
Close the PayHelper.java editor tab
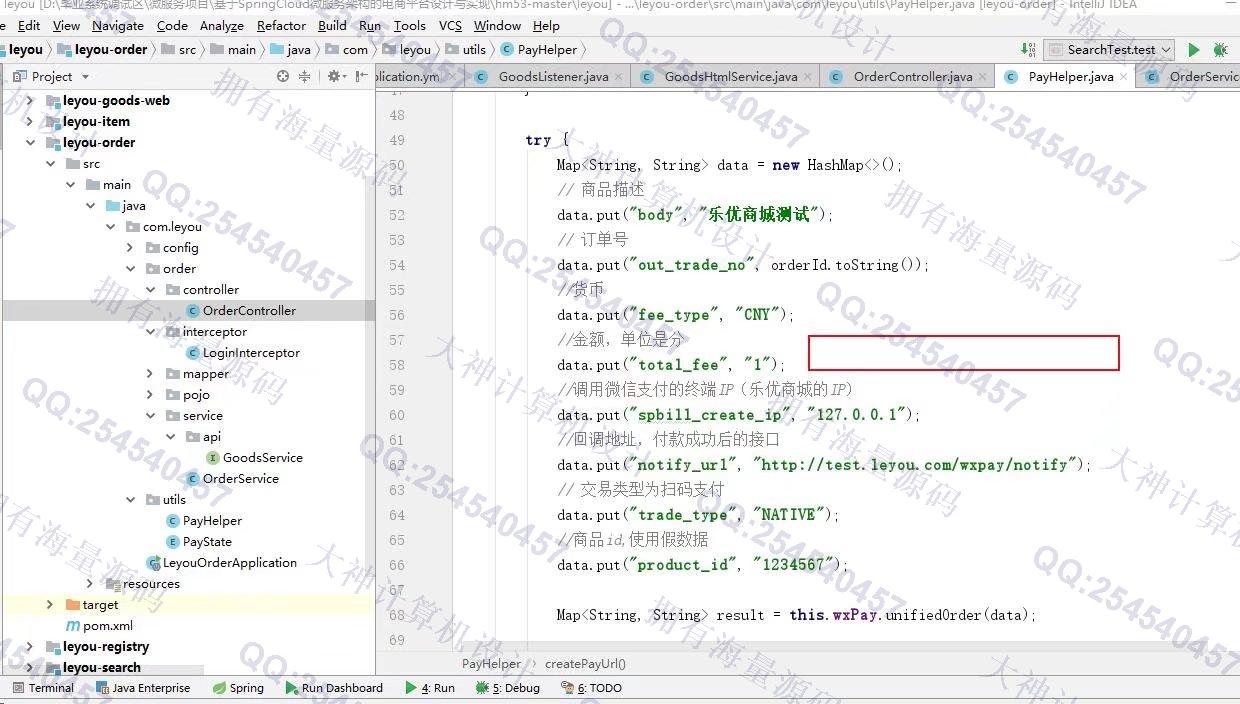pos(1123,77)
